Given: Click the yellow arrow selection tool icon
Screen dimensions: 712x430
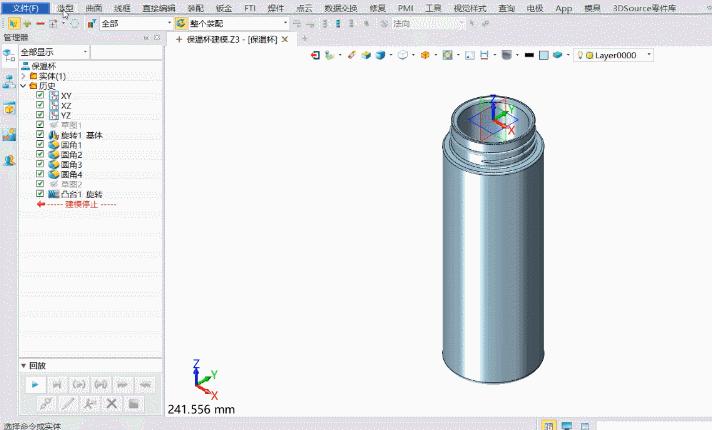Looking at the screenshot, I should (14, 23).
